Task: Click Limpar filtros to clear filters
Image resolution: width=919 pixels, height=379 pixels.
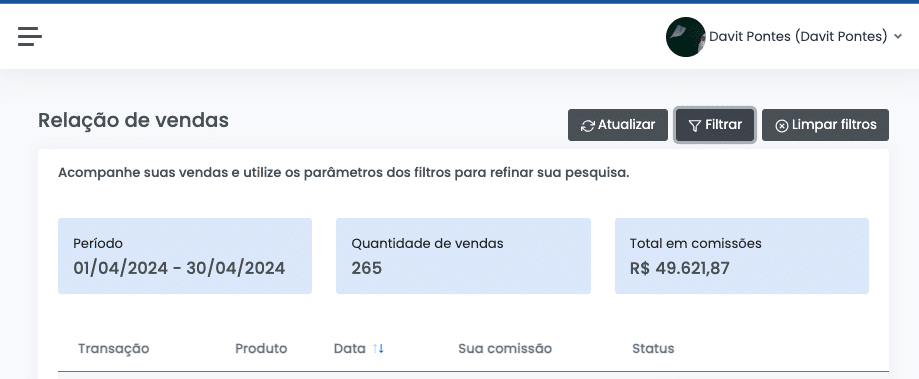Action: tap(825, 125)
